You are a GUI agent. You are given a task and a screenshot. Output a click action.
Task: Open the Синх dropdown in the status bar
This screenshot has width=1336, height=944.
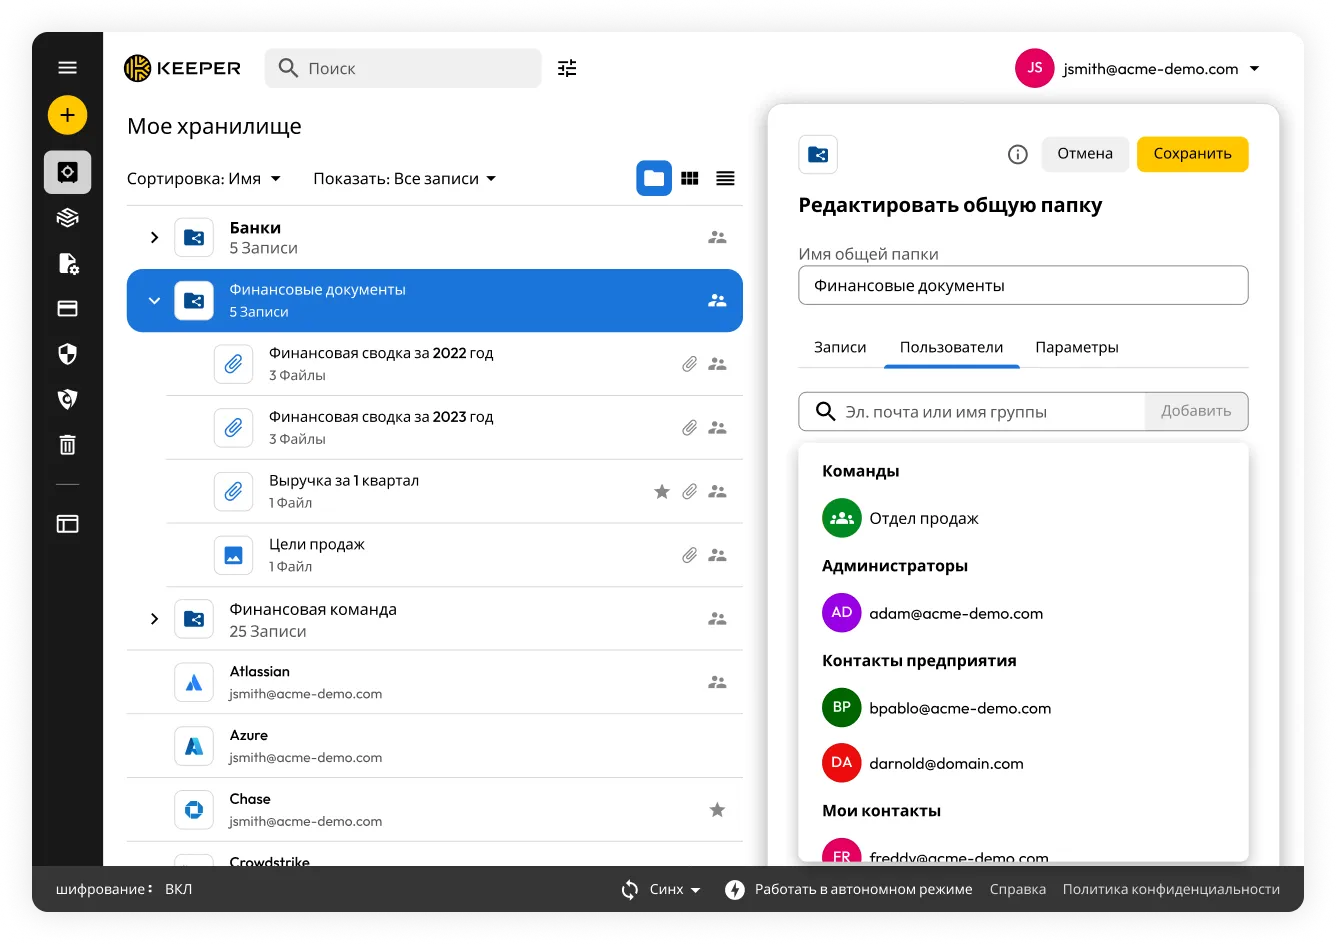[675, 889]
